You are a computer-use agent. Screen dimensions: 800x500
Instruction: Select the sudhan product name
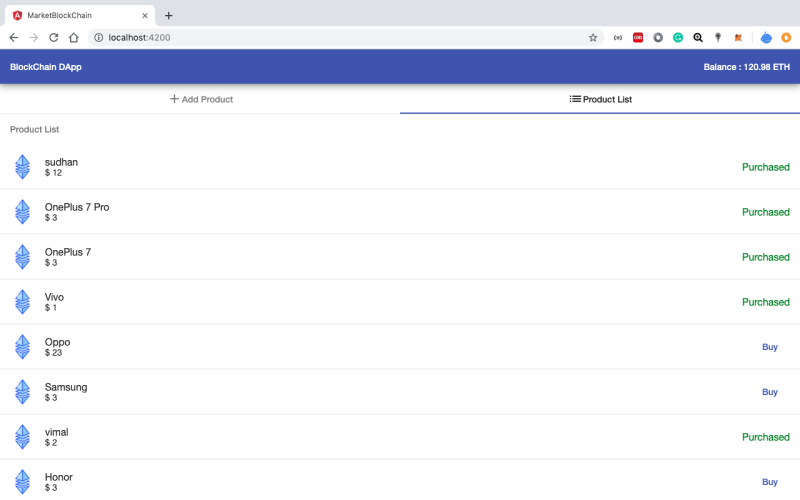pyautogui.click(x=61, y=162)
